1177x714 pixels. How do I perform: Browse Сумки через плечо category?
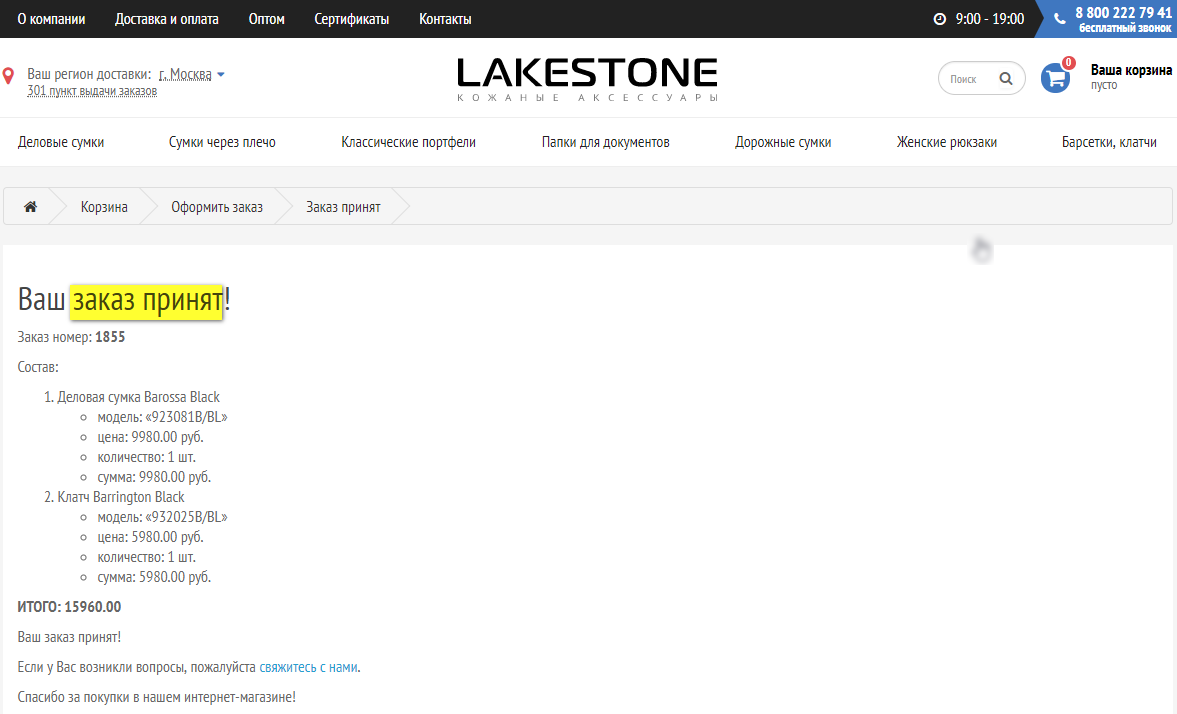[222, 142]
